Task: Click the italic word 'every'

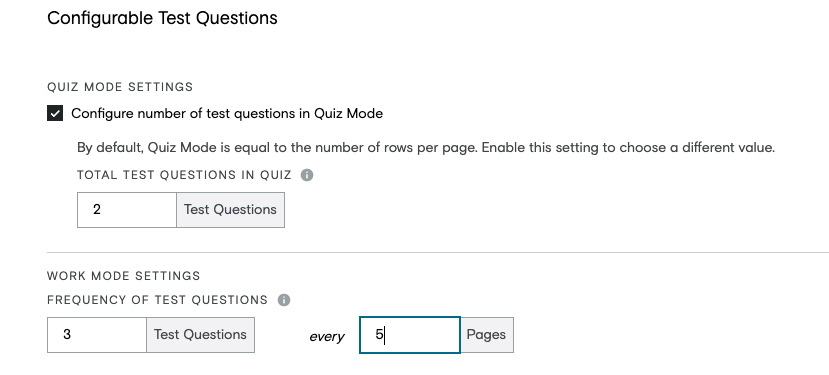Action: (327, 336)
